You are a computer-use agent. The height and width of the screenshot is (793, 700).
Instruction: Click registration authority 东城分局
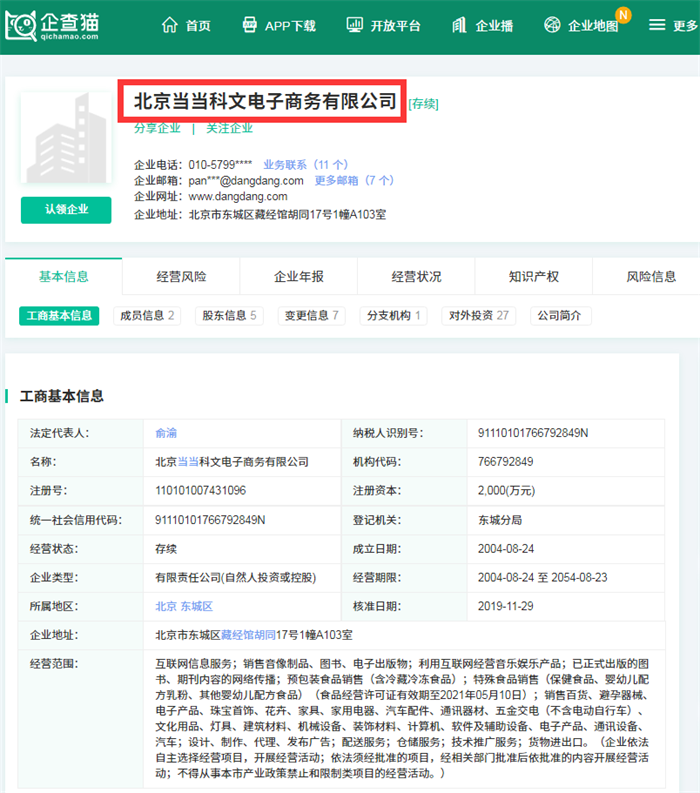point(500,520)
